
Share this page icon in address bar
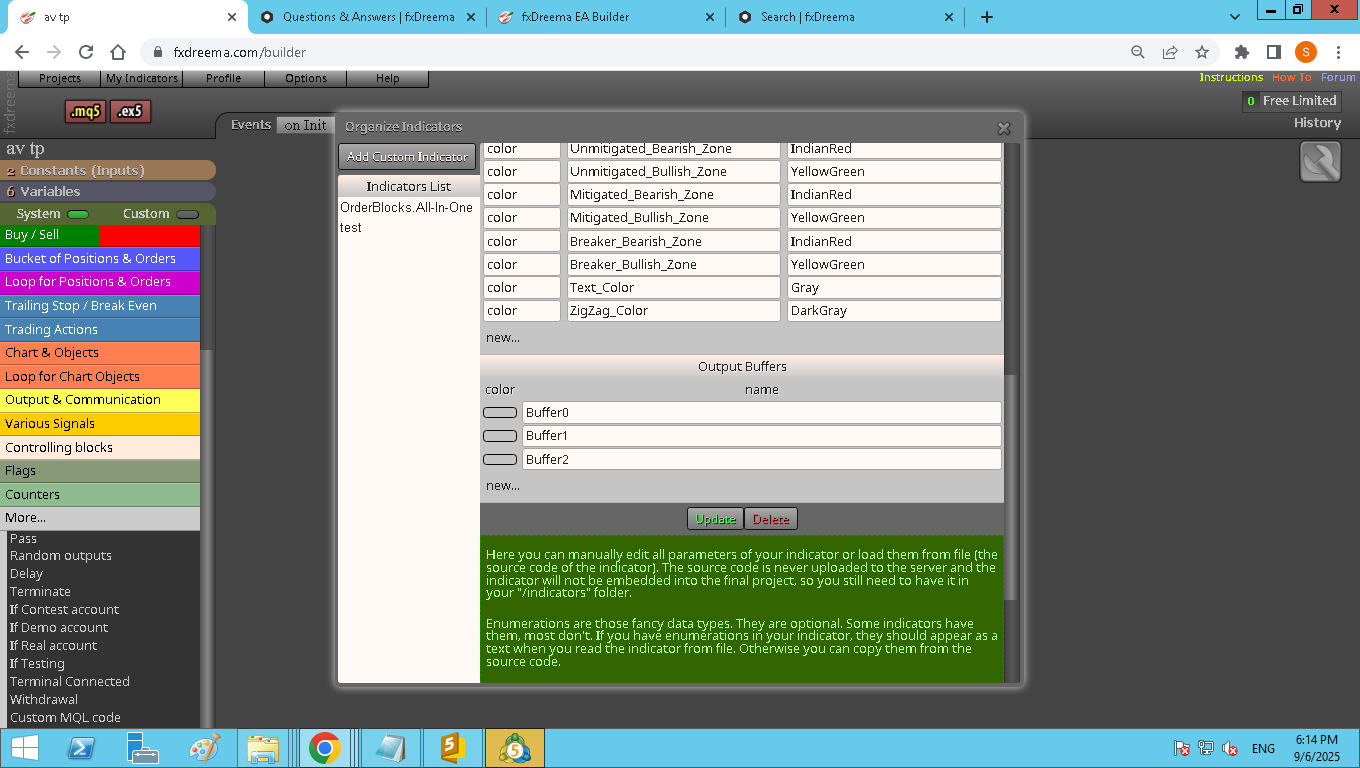tap(1170, 52)
